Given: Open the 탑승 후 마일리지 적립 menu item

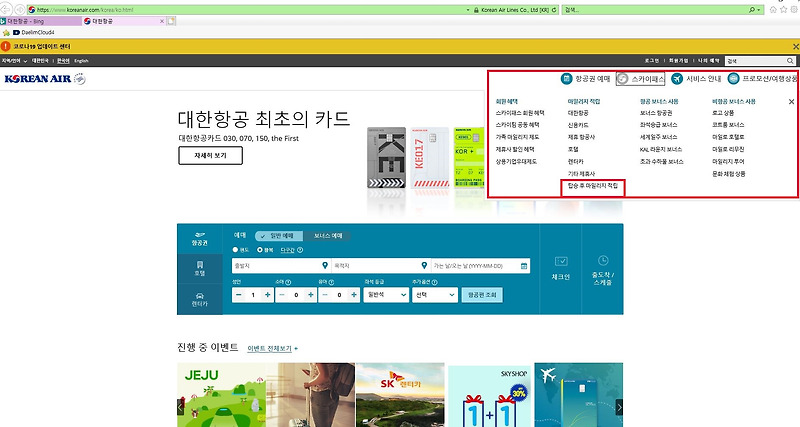Looking at the screenshot, I should click(592, 186).
